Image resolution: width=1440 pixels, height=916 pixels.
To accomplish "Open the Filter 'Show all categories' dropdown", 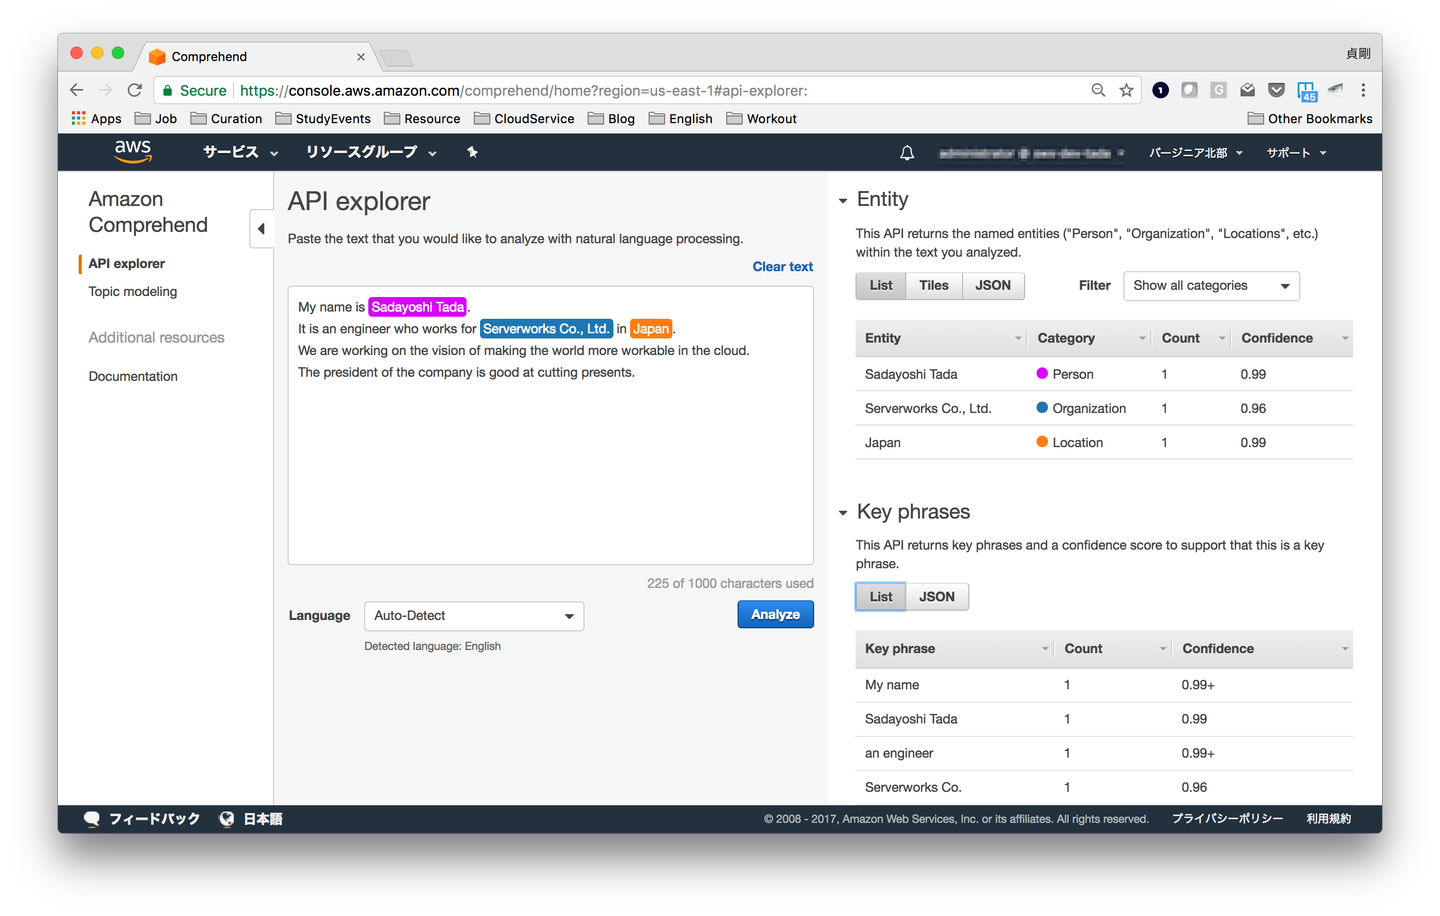I will [x=1211, y=286].
